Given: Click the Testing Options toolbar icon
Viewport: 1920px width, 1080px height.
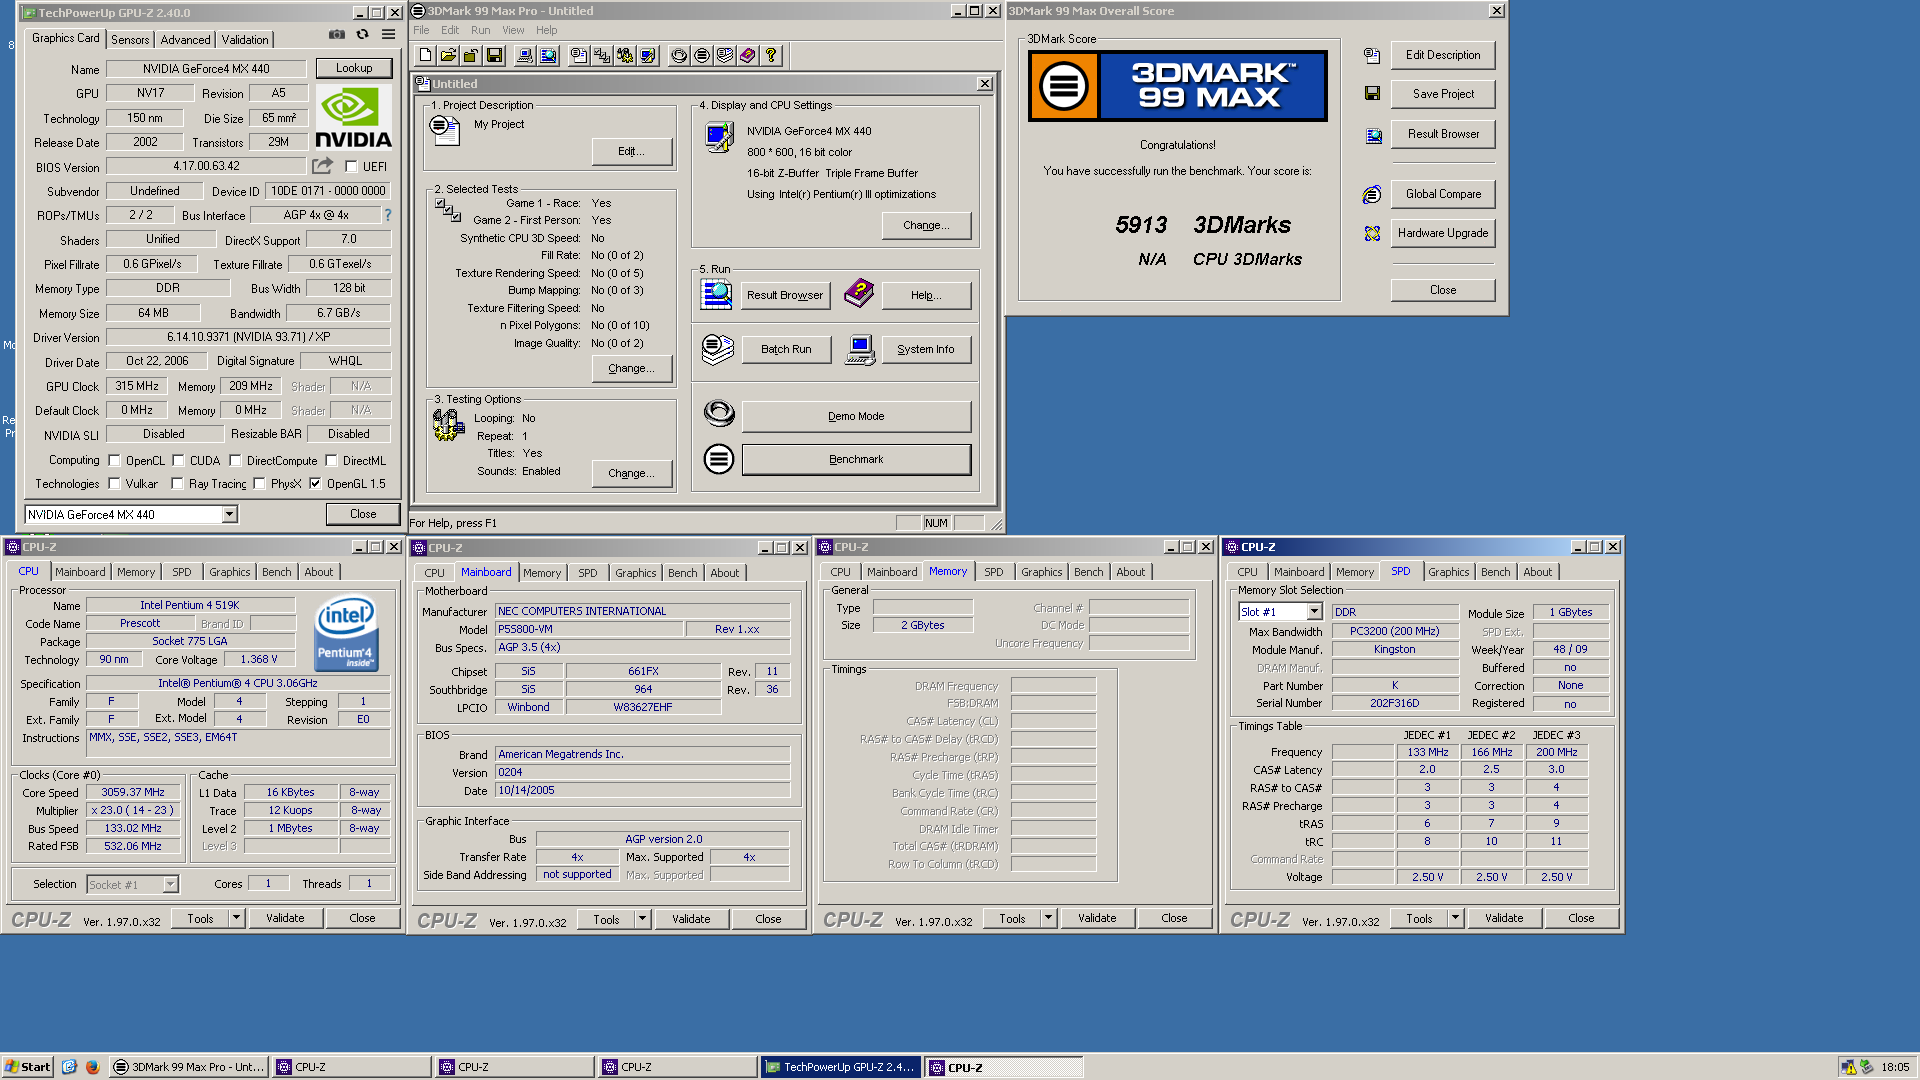Looking at the screenshot, I should (x=625, y=56).
